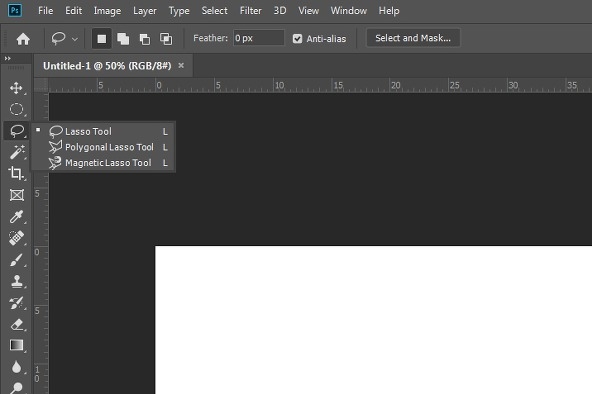Viewport: 592px width, 394px height.
Task: Open the Image menu
Action: point(107,11)
